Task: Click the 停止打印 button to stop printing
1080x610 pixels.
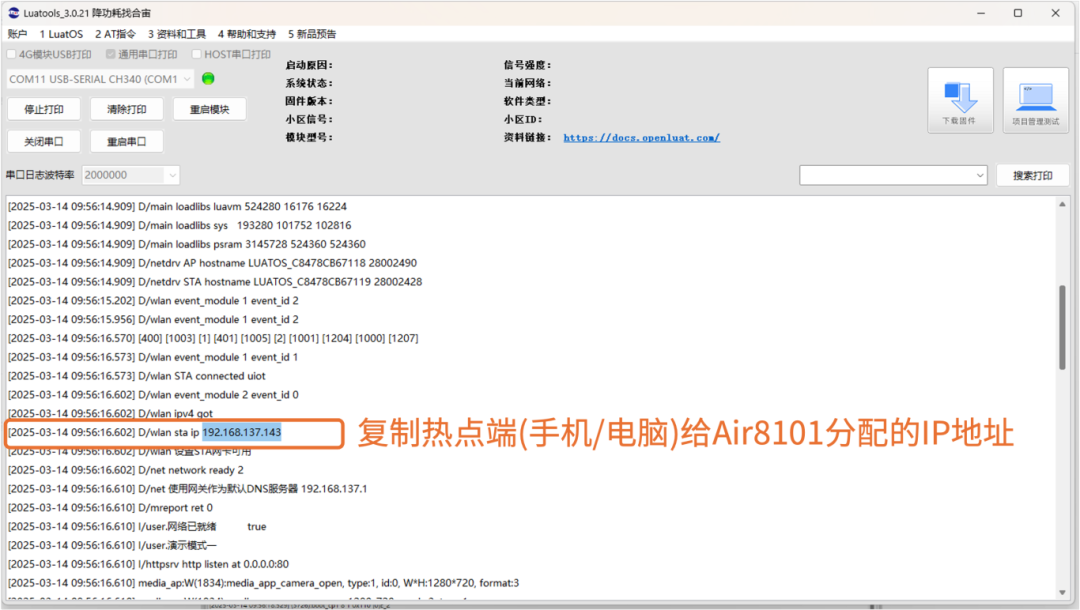Action: point(44,109)
